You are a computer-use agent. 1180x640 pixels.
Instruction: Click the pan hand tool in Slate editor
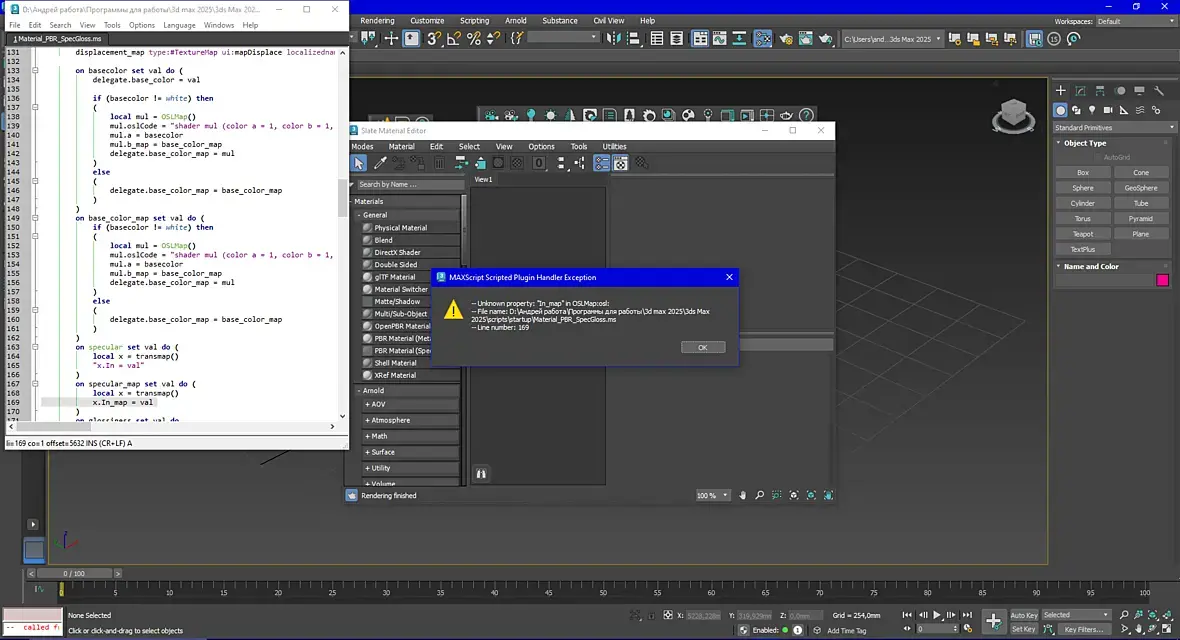[741, 495]
